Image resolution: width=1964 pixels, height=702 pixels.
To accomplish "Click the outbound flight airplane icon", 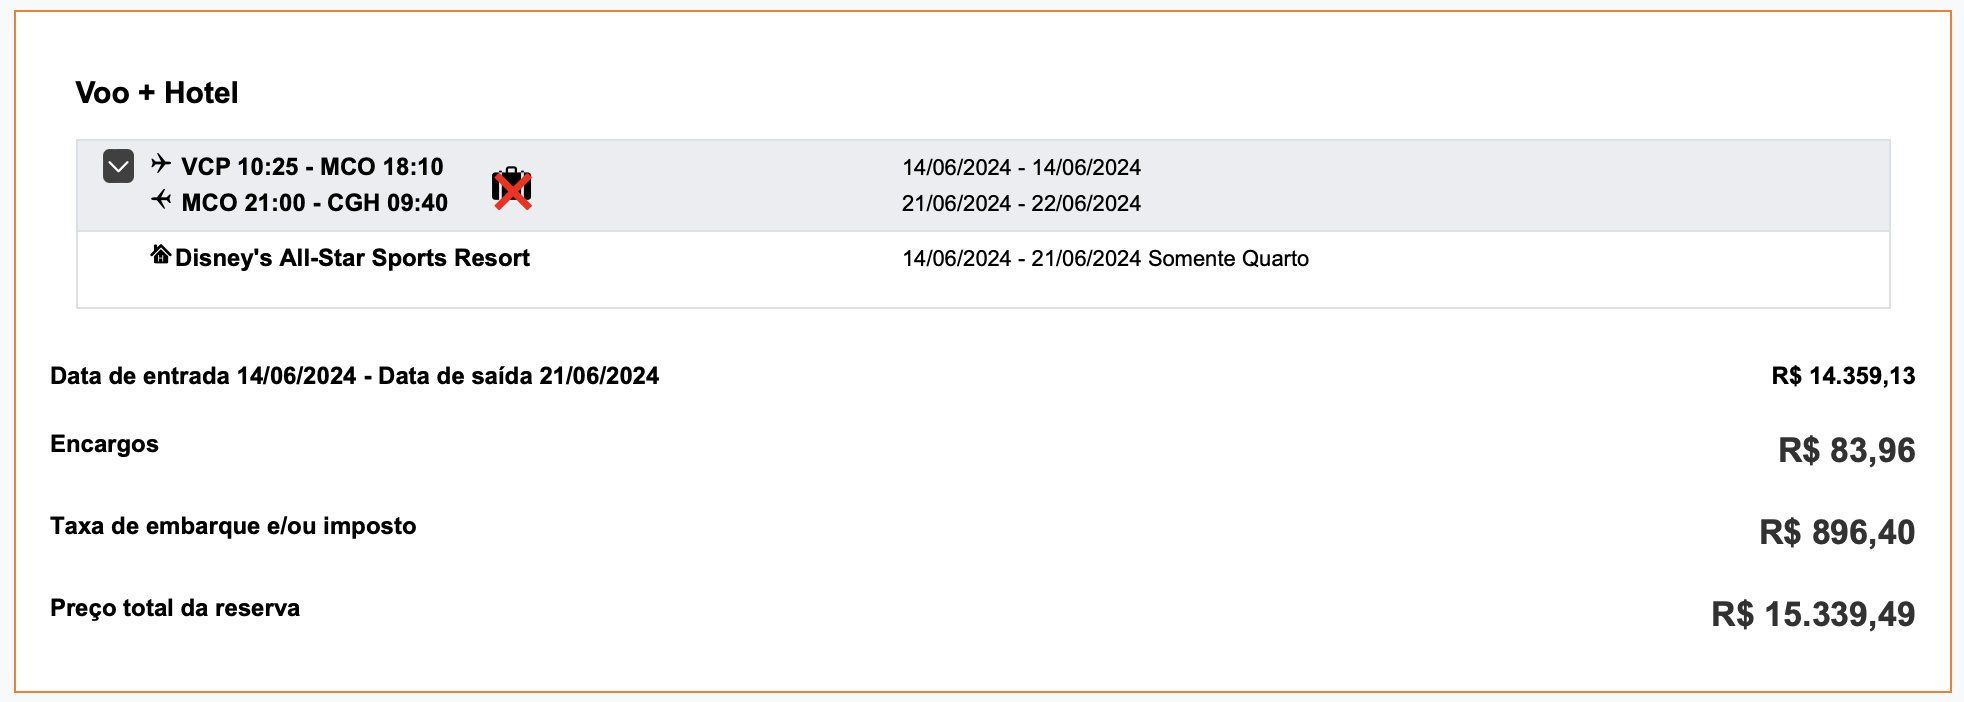I will click(161, 163).
